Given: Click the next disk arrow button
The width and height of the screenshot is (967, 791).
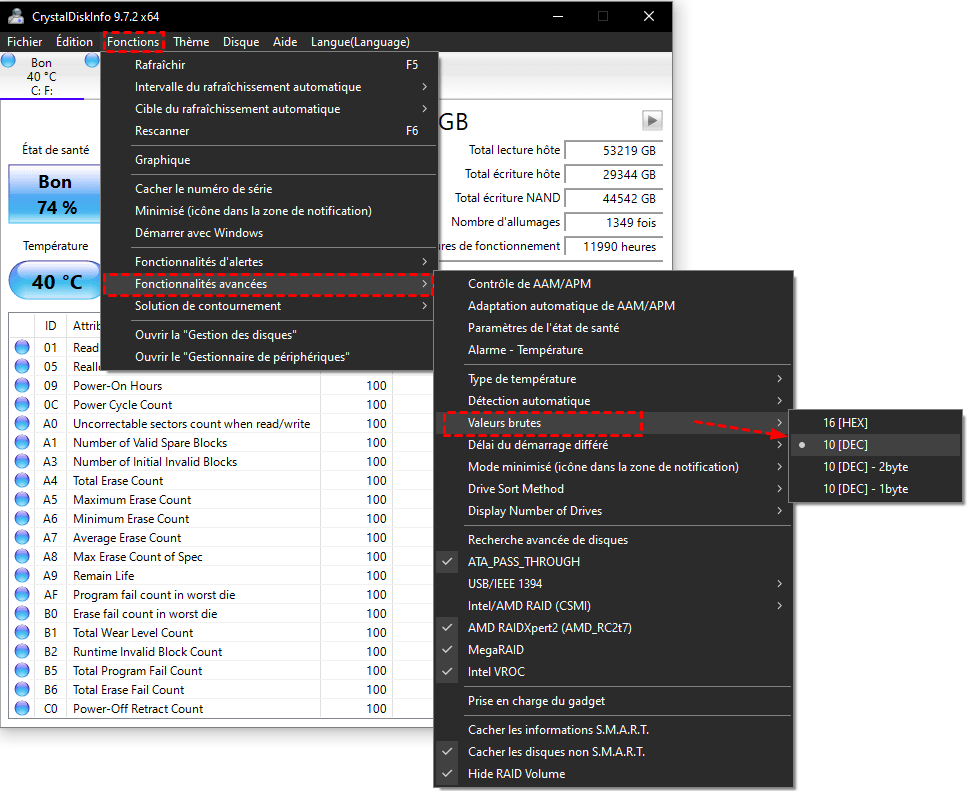Looking at the screenshot, I should pos(652,120).
